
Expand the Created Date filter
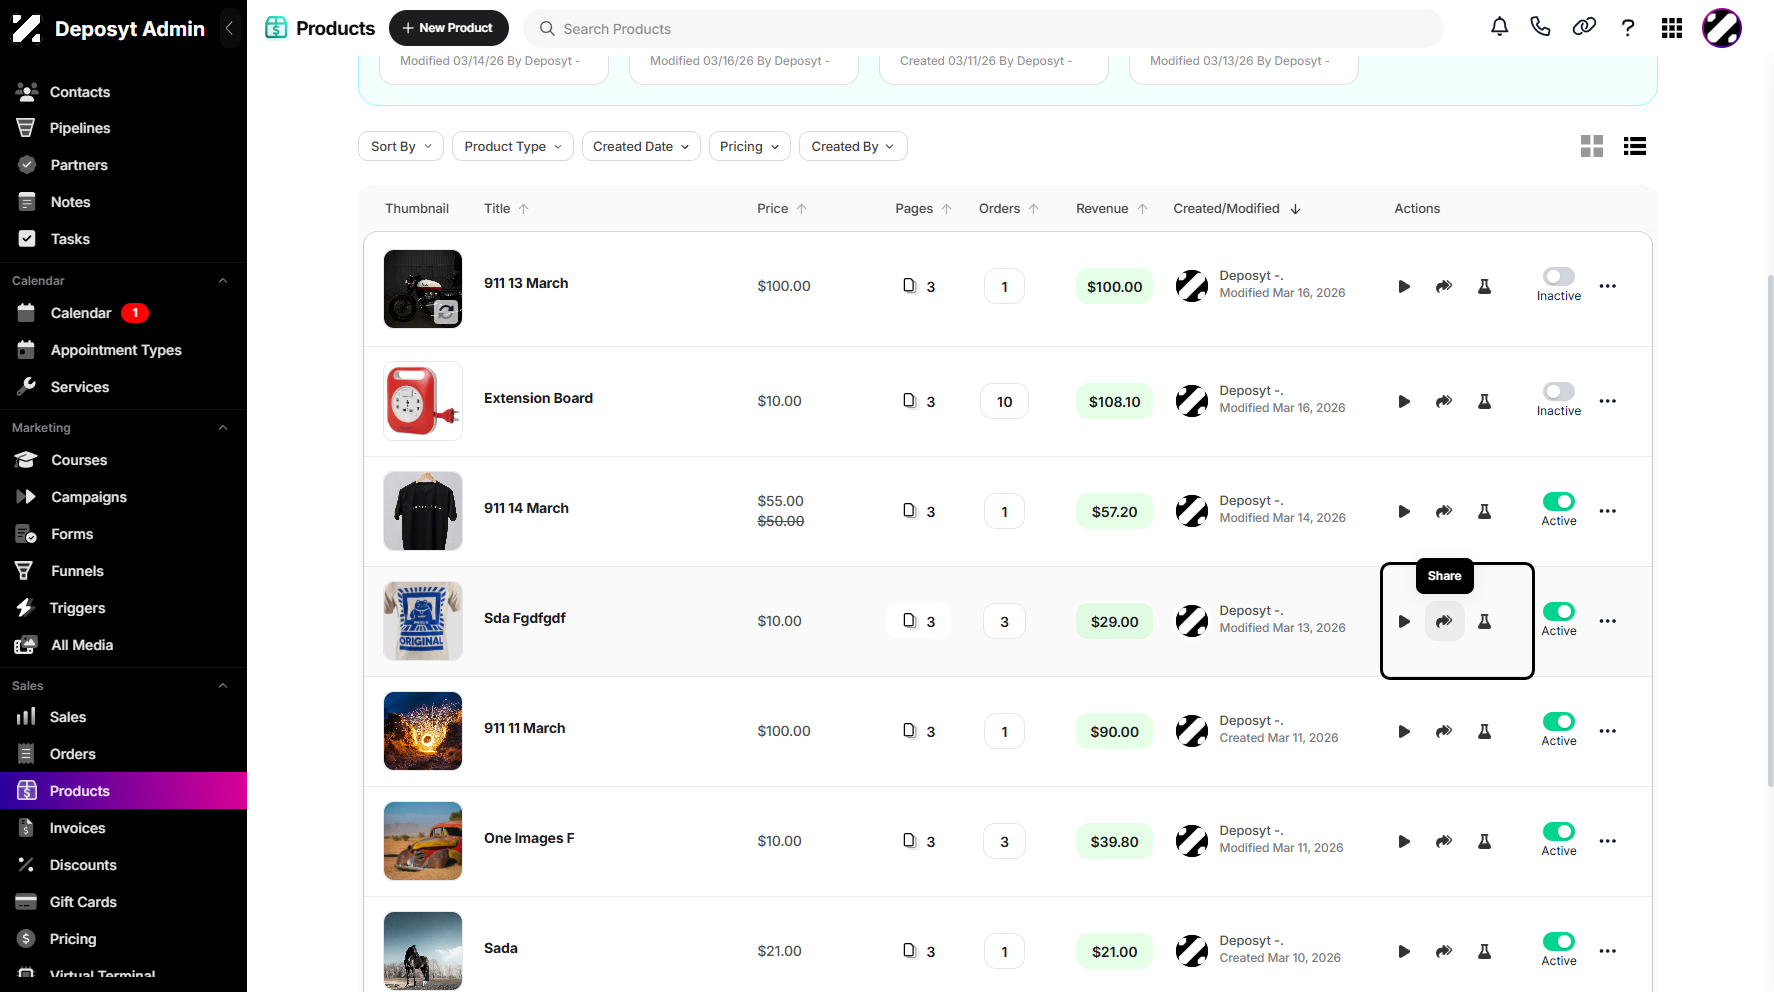point(641,146)
